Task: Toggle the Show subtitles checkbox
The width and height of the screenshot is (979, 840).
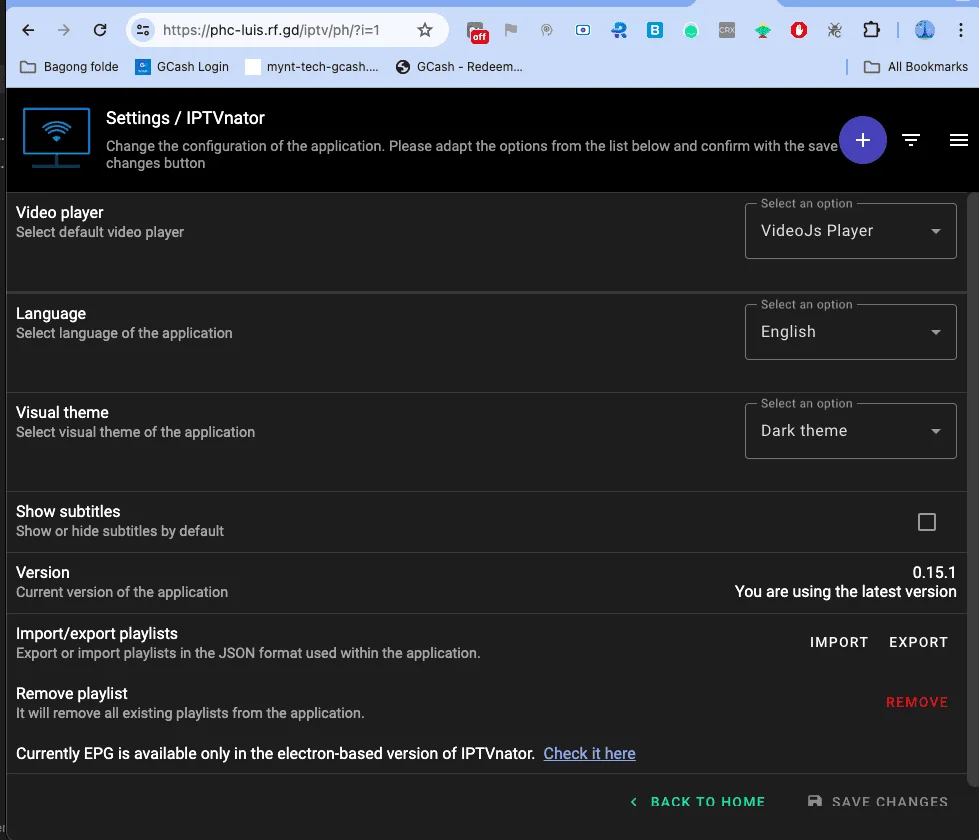Action: 927,522
